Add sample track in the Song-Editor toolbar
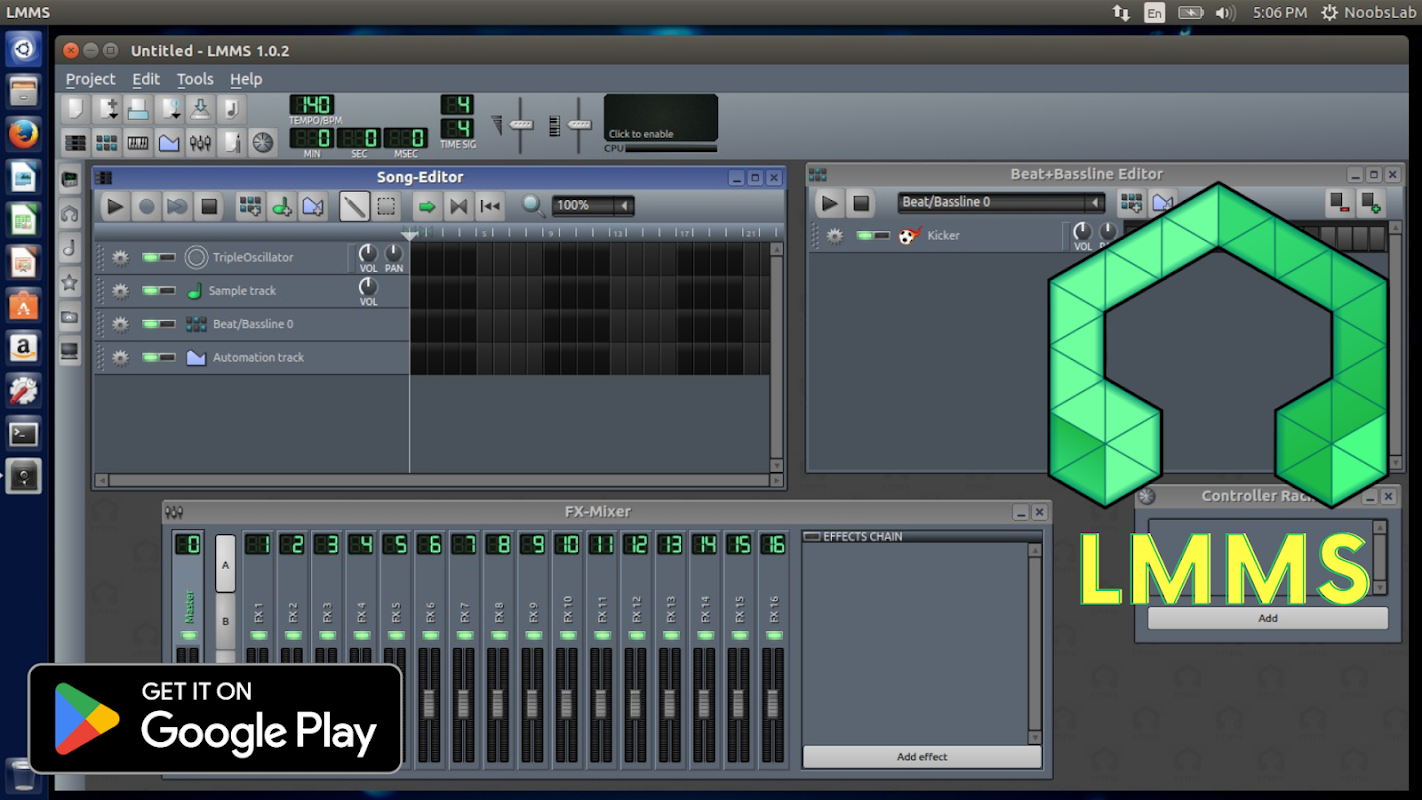The height and width of the screenshot is (800, 1422). click(282, 207)
